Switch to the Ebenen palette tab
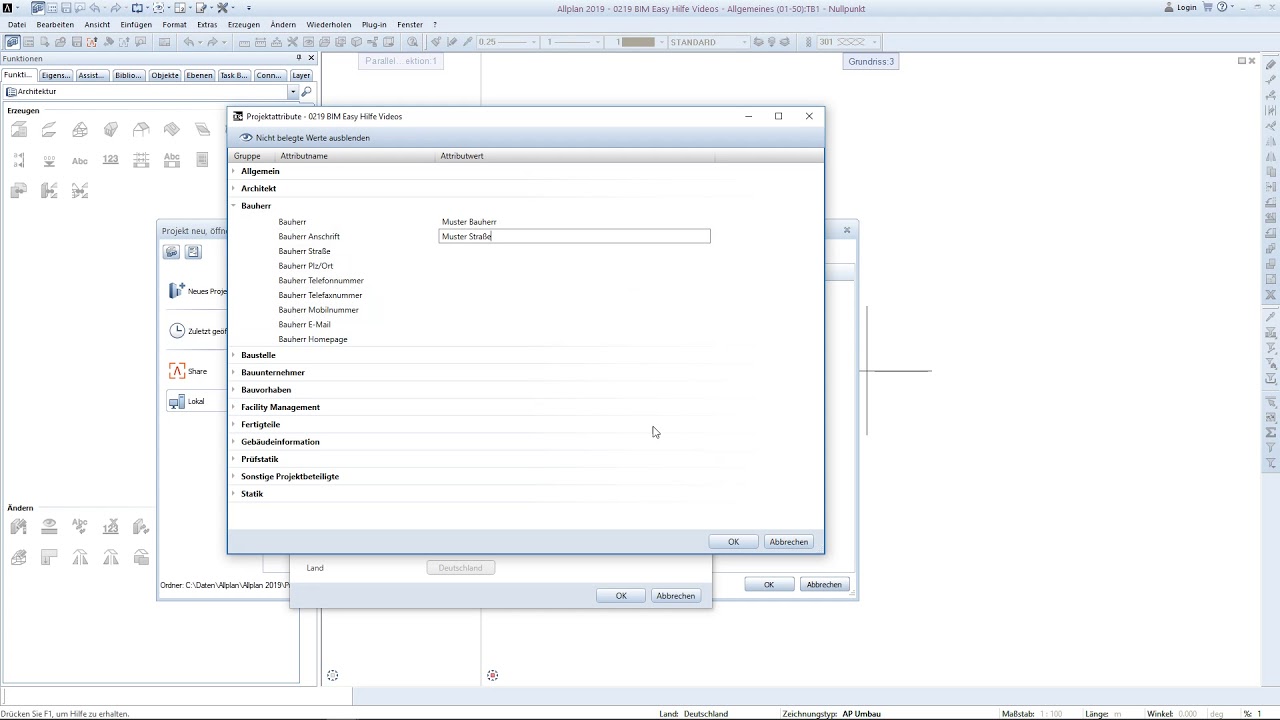Viewport: 1280px width, 720px height. point(199,75)
